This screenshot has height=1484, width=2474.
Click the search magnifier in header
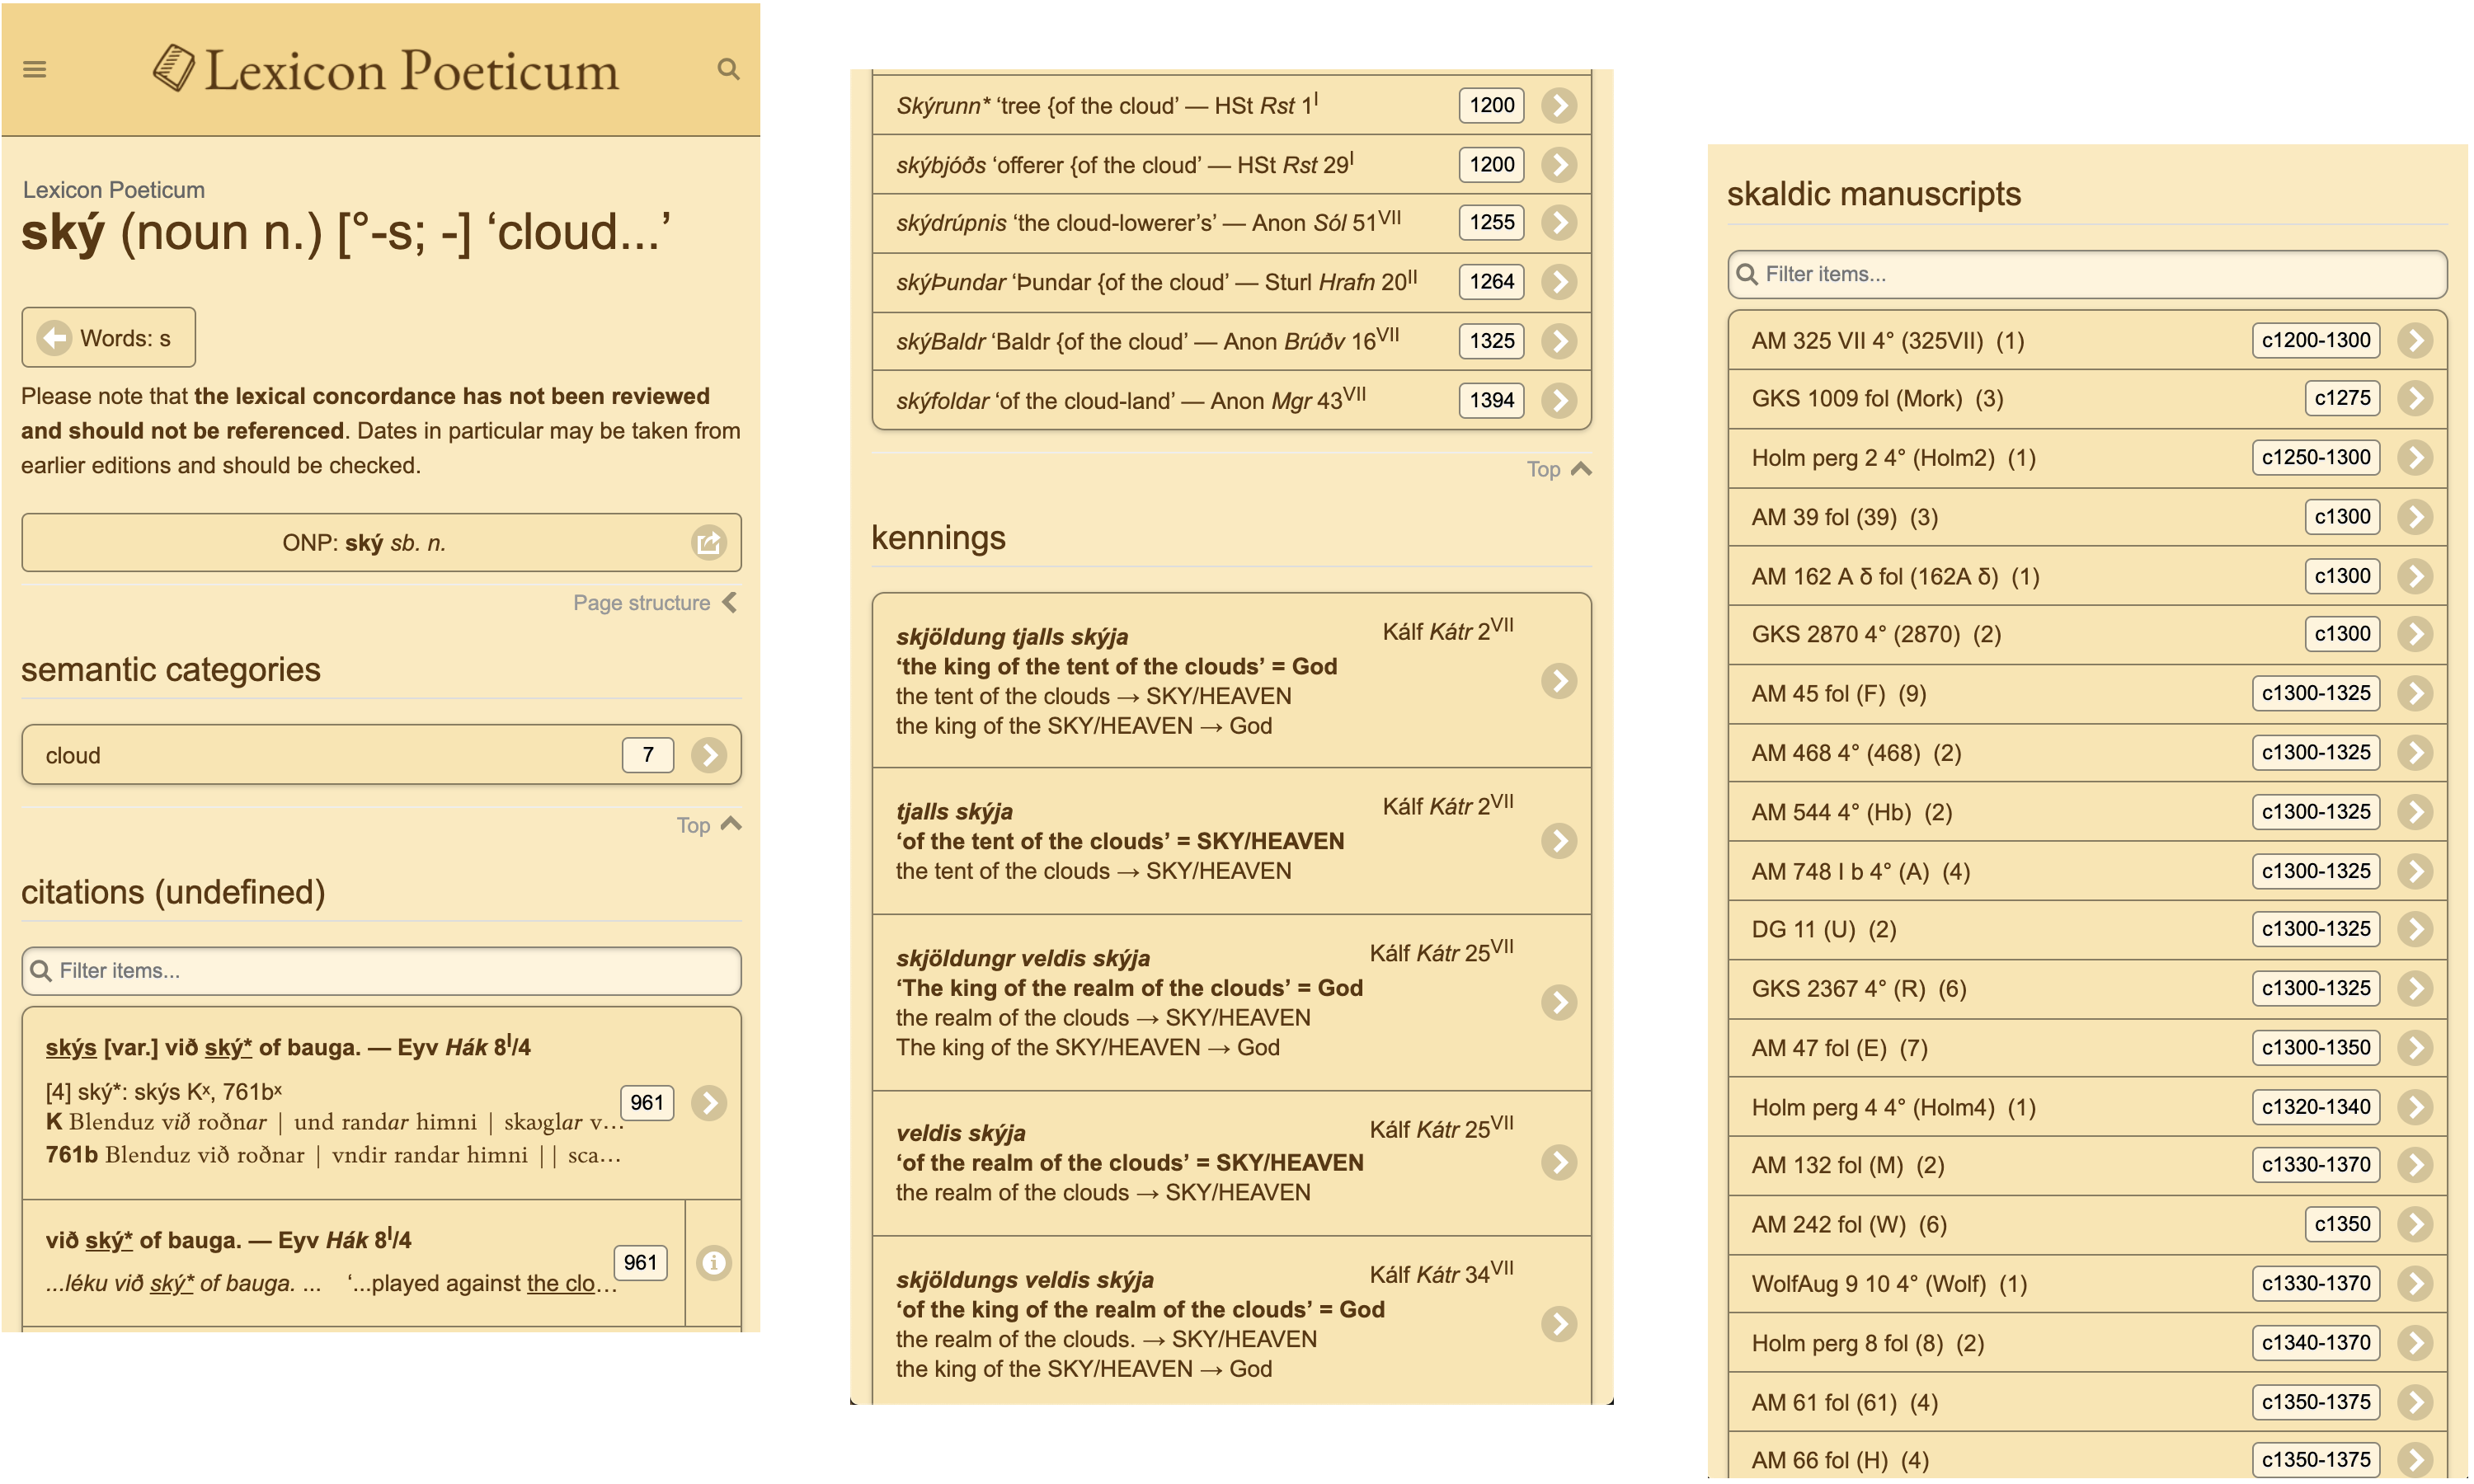coord(728,69)
